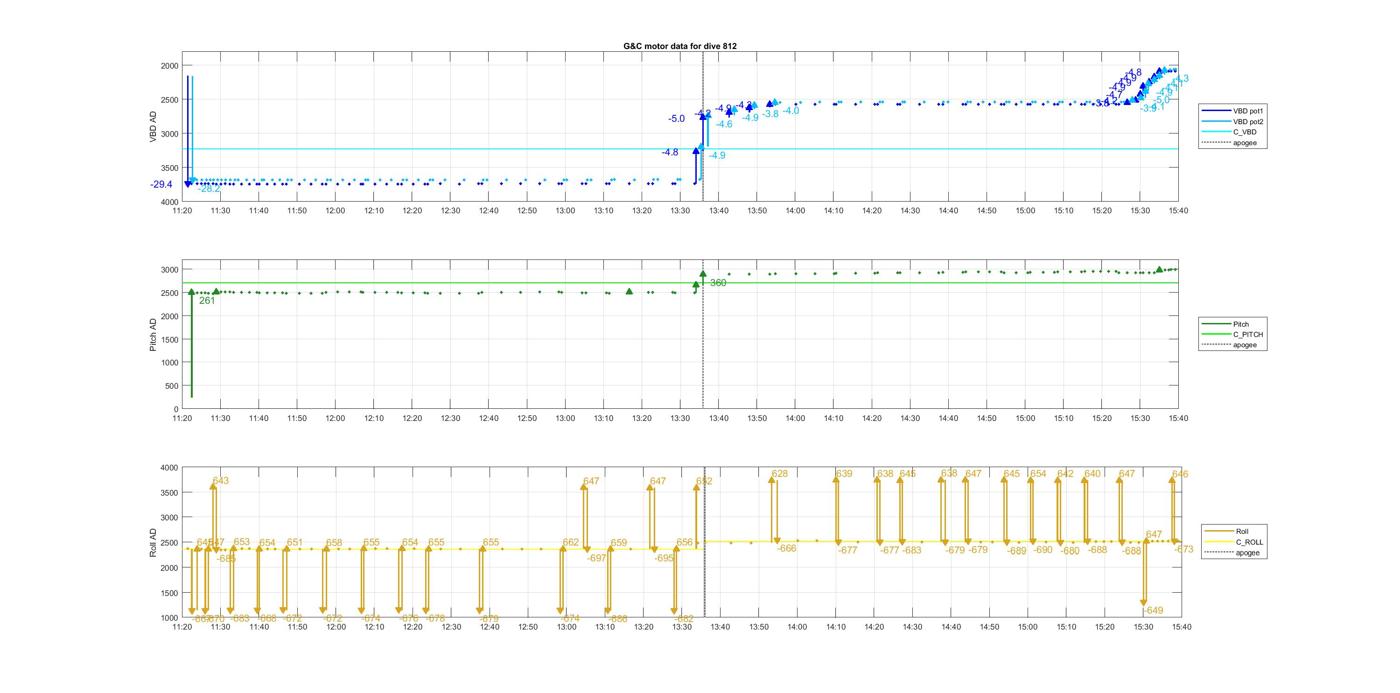Click the 4000 tick on the Roll AD axis
The width and height of the screenshot is (1400, 693).
pyautogui.click(x=169, y=468)
